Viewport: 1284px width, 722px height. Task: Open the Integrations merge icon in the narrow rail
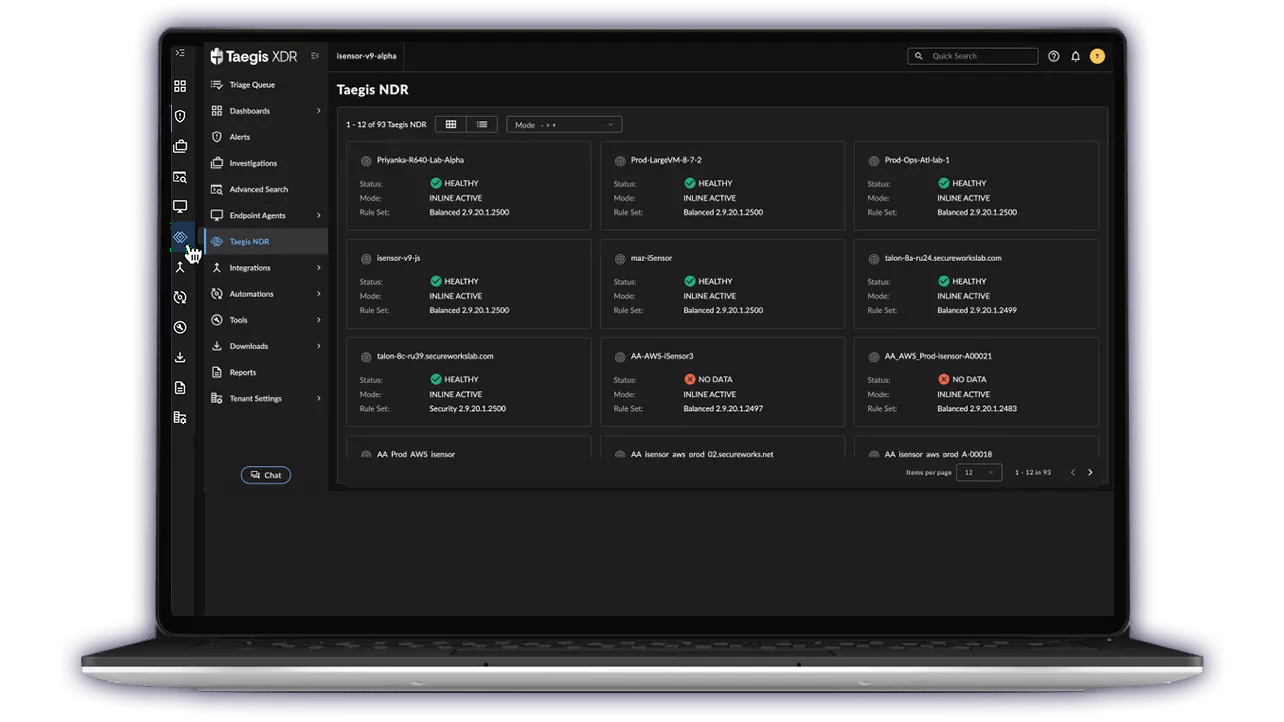[x=180, y=267]
